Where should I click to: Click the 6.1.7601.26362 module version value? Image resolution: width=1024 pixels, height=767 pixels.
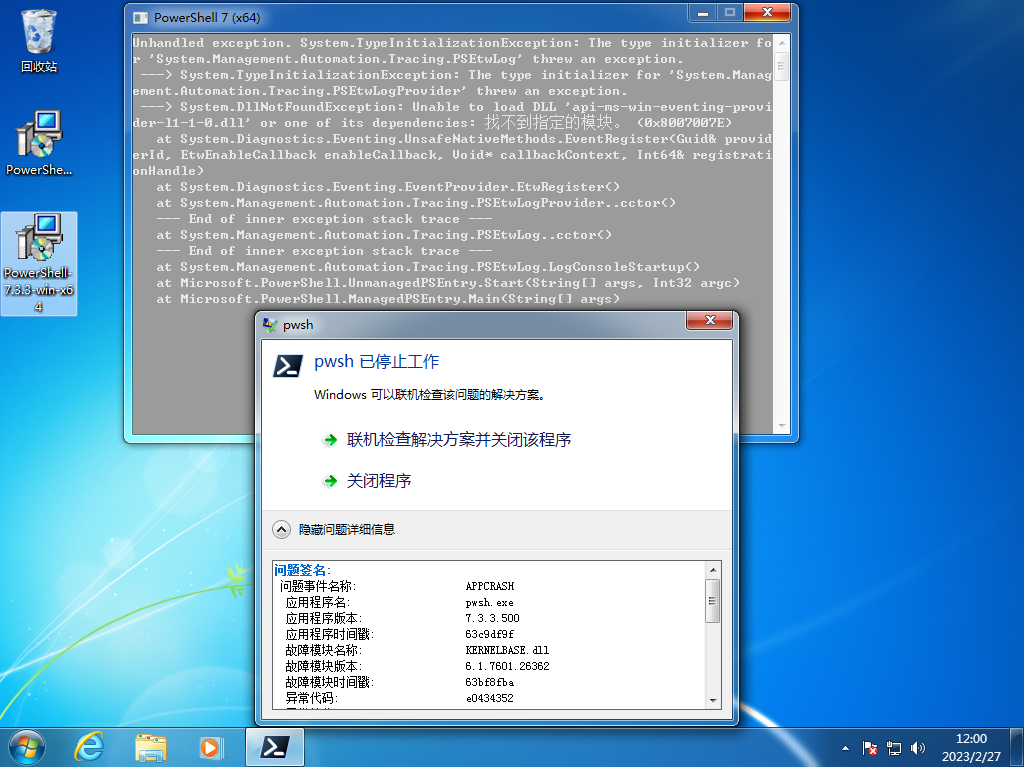click(507, 666)
